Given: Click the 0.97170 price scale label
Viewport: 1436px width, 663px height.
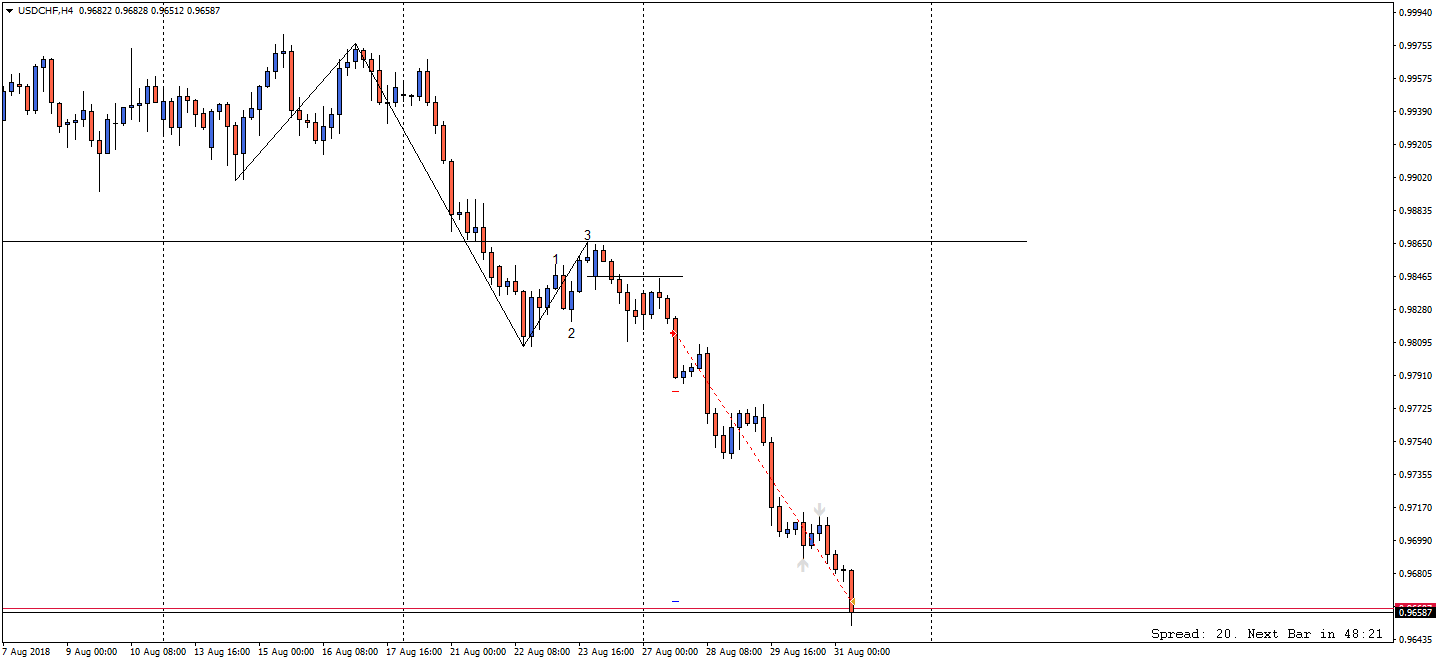Looking at the screenshot, I should (1414, 508).
